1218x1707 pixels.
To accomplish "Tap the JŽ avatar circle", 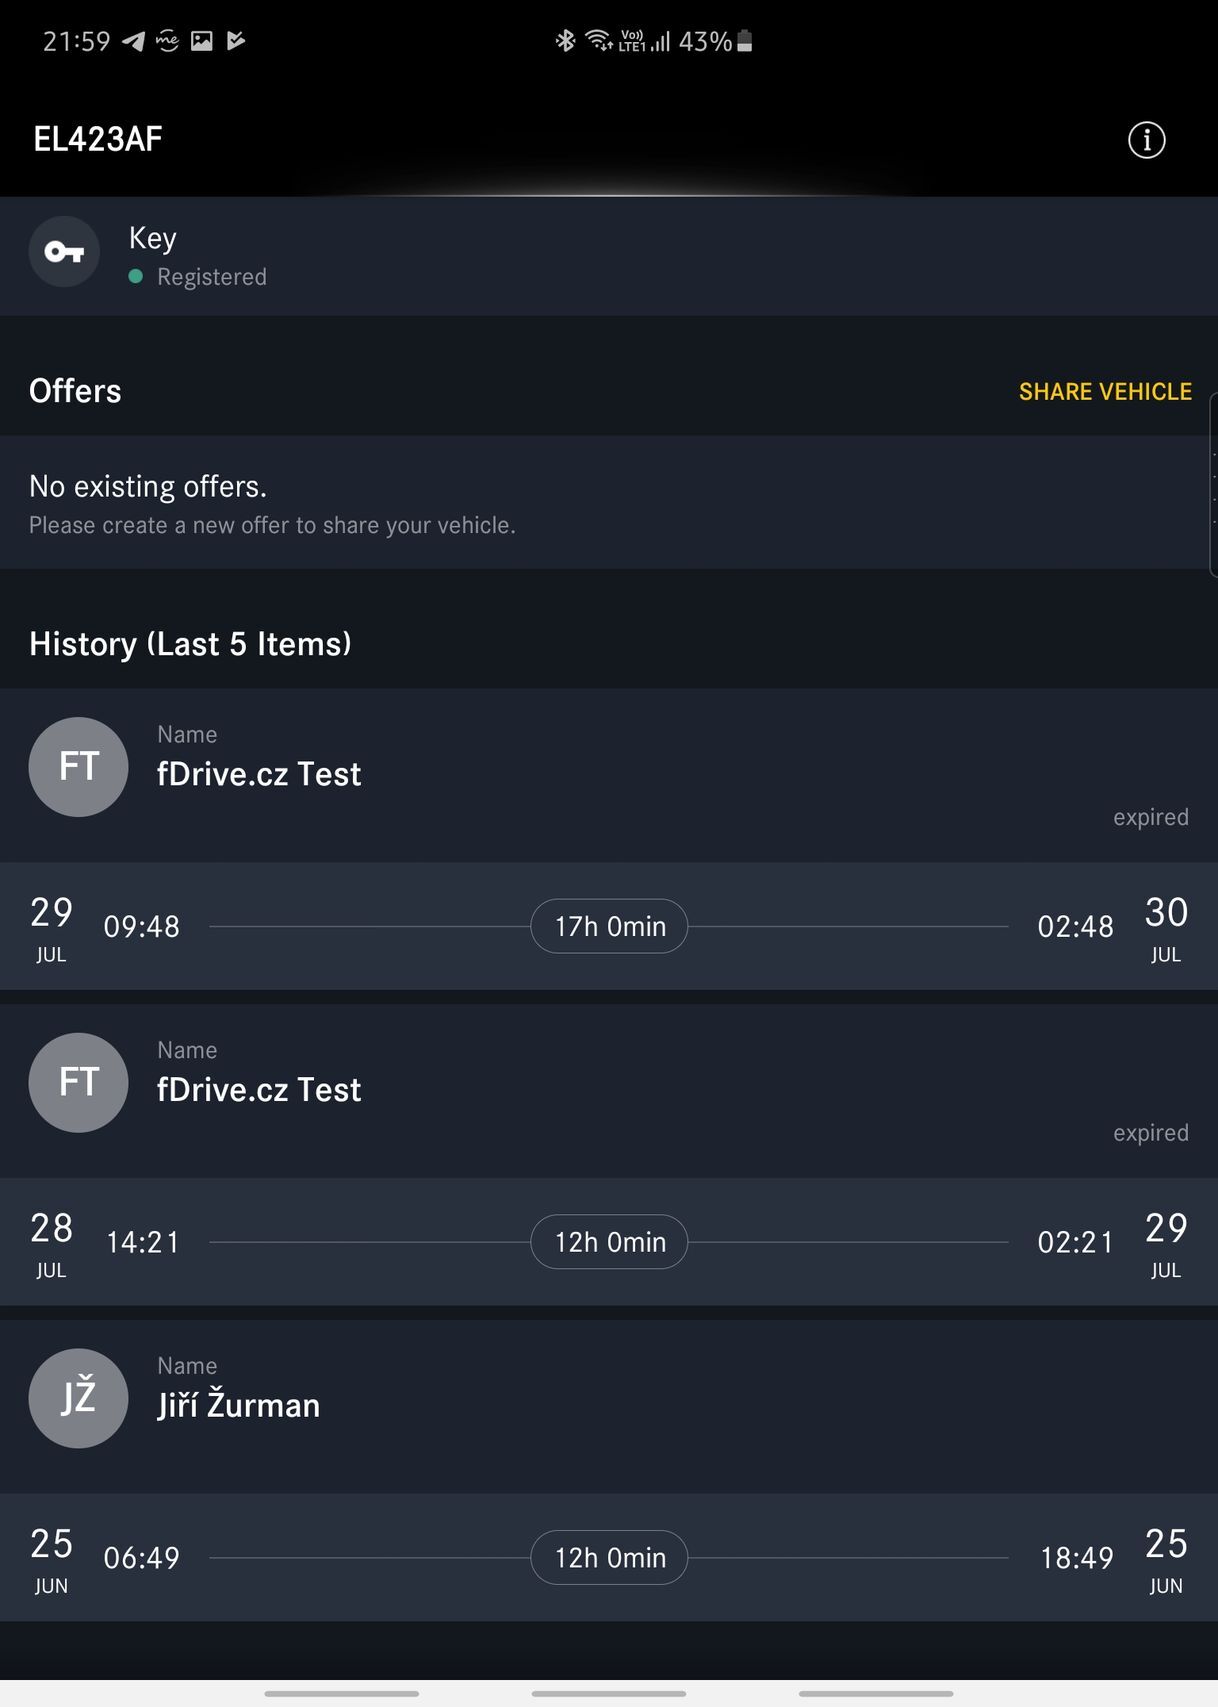I will pyautogui.click(x=78, y=1398).
